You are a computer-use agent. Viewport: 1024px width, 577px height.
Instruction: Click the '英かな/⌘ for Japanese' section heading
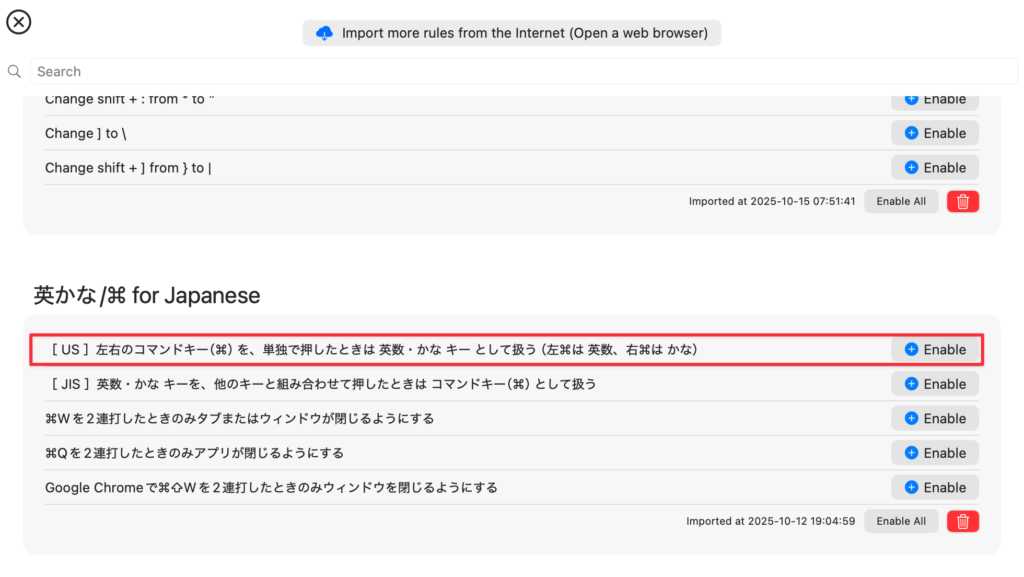pos(147,295)
